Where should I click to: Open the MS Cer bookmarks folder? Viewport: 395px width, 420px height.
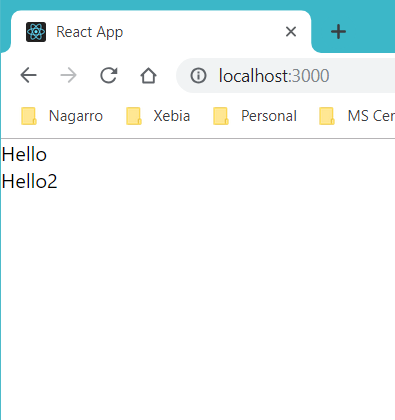pos(356,116)
